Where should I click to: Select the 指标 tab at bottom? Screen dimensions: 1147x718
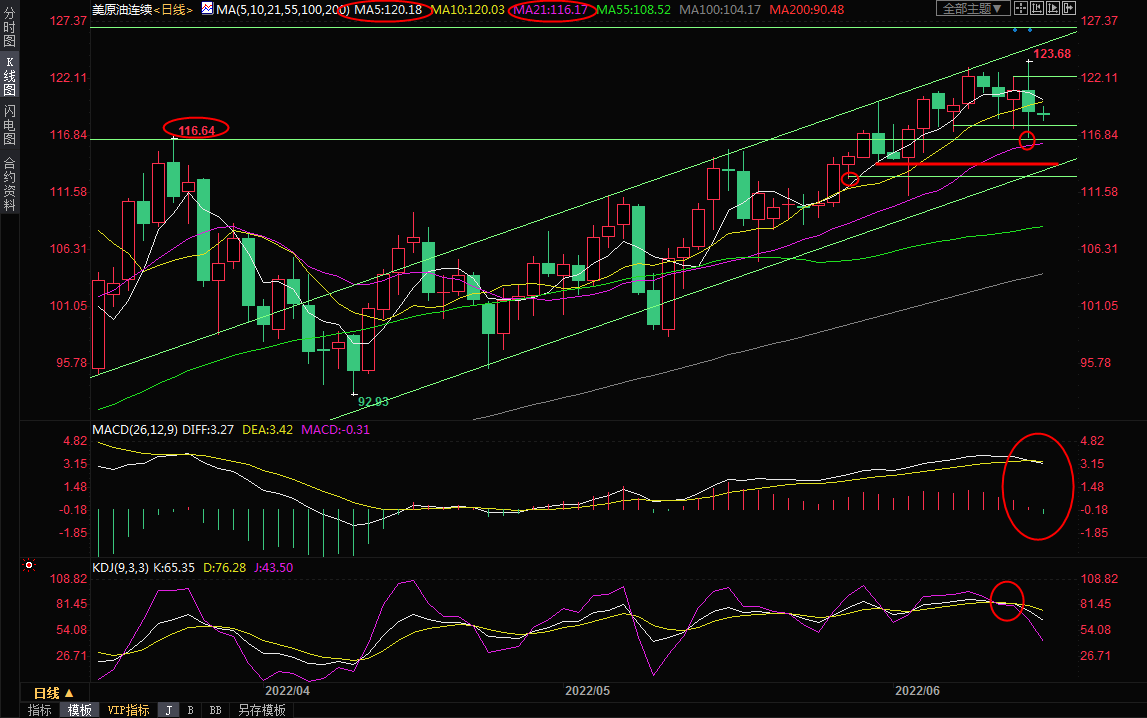[x=40, y=710]
